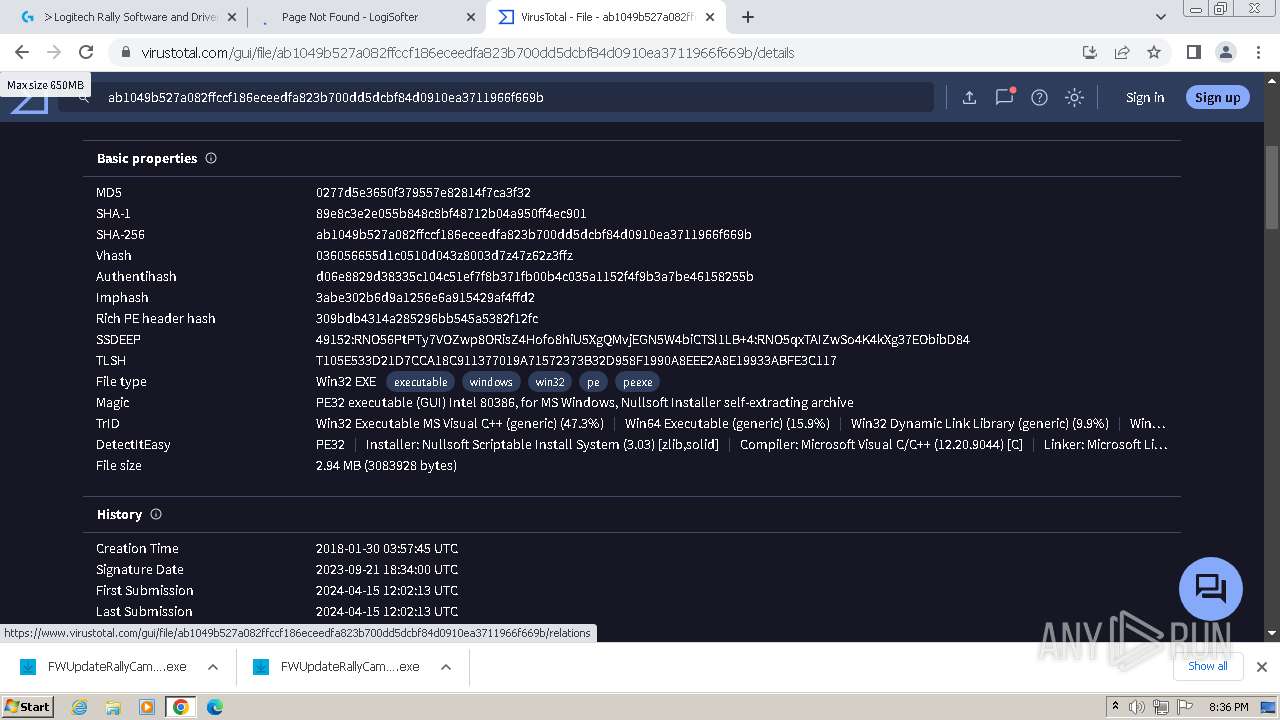1280x720 pixels.
Task: Click the system tray volume icon
Action: pos(1138,707)
